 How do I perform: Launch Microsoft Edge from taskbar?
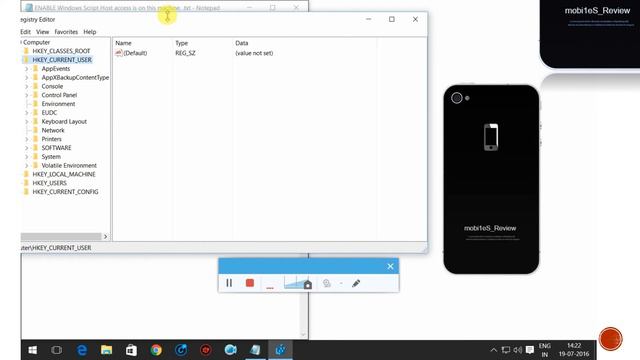82,350
